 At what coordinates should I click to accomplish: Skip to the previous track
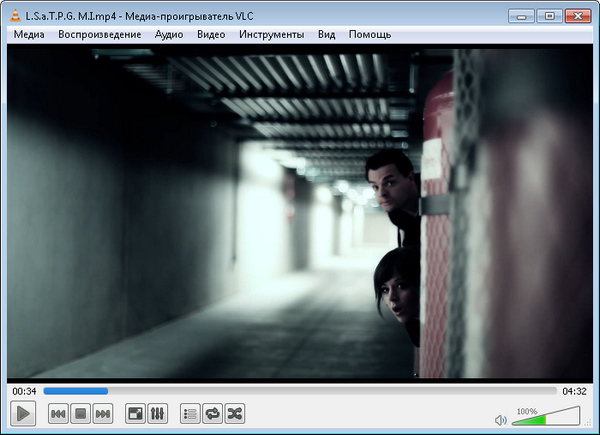click(59, 413)
